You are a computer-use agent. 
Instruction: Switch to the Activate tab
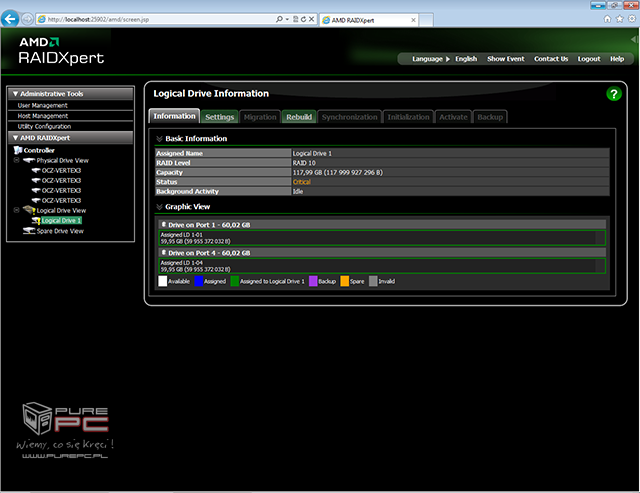453,117
